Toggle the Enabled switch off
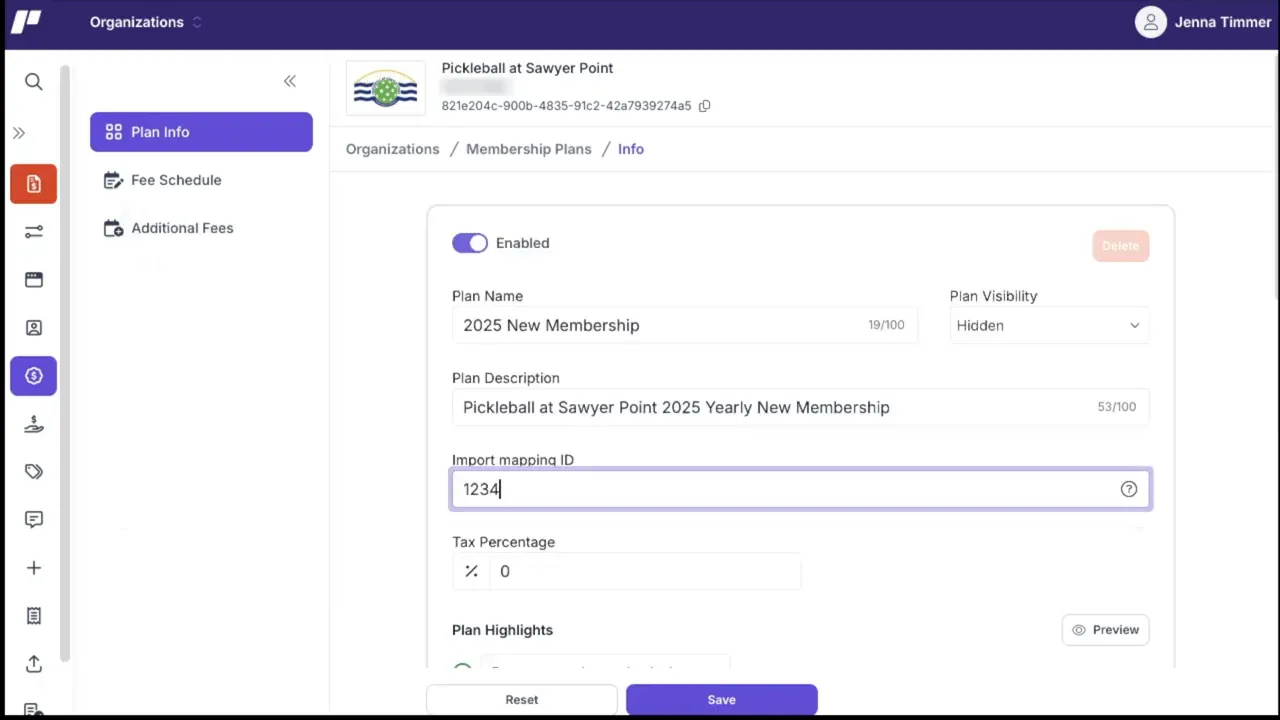 pyautogui.click(x=470, y=243)
